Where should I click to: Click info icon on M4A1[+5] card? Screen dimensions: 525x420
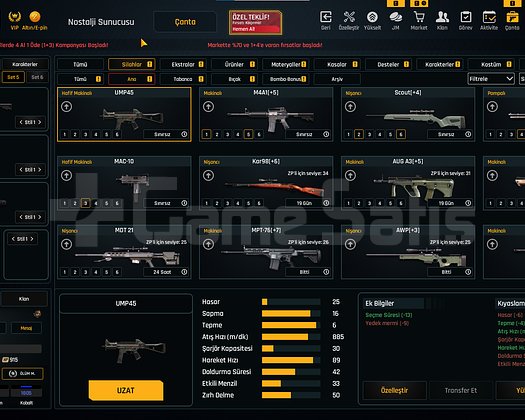point(326,134)
